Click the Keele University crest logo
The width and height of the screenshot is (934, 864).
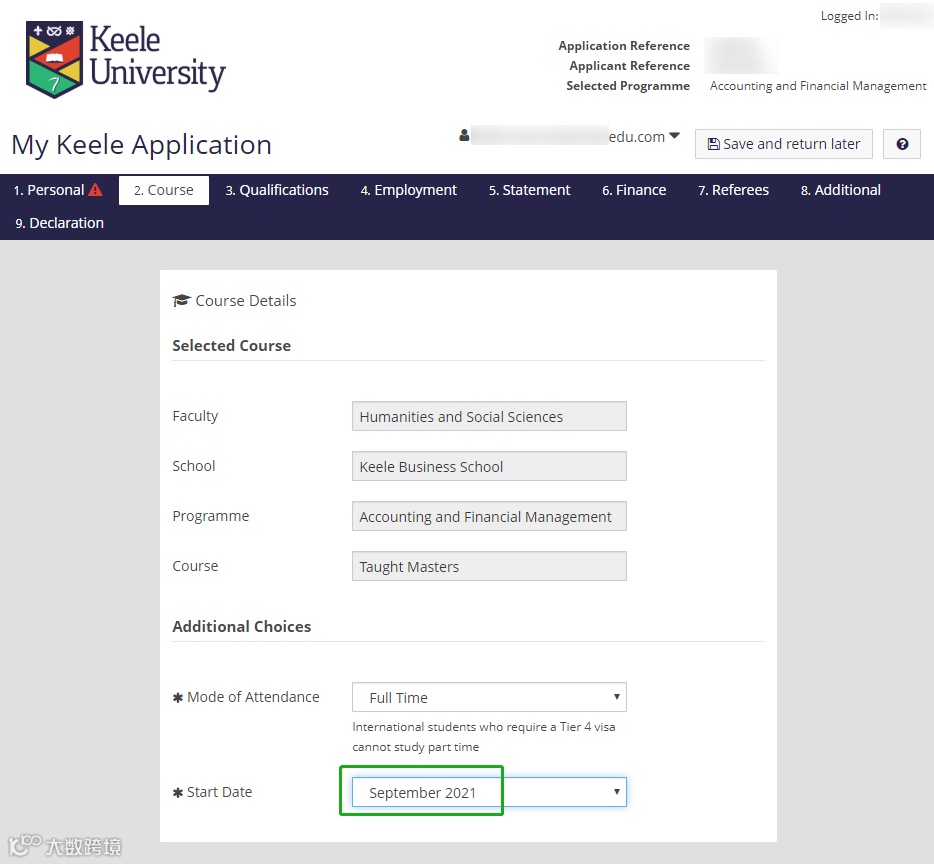click(x=54, y=59)
